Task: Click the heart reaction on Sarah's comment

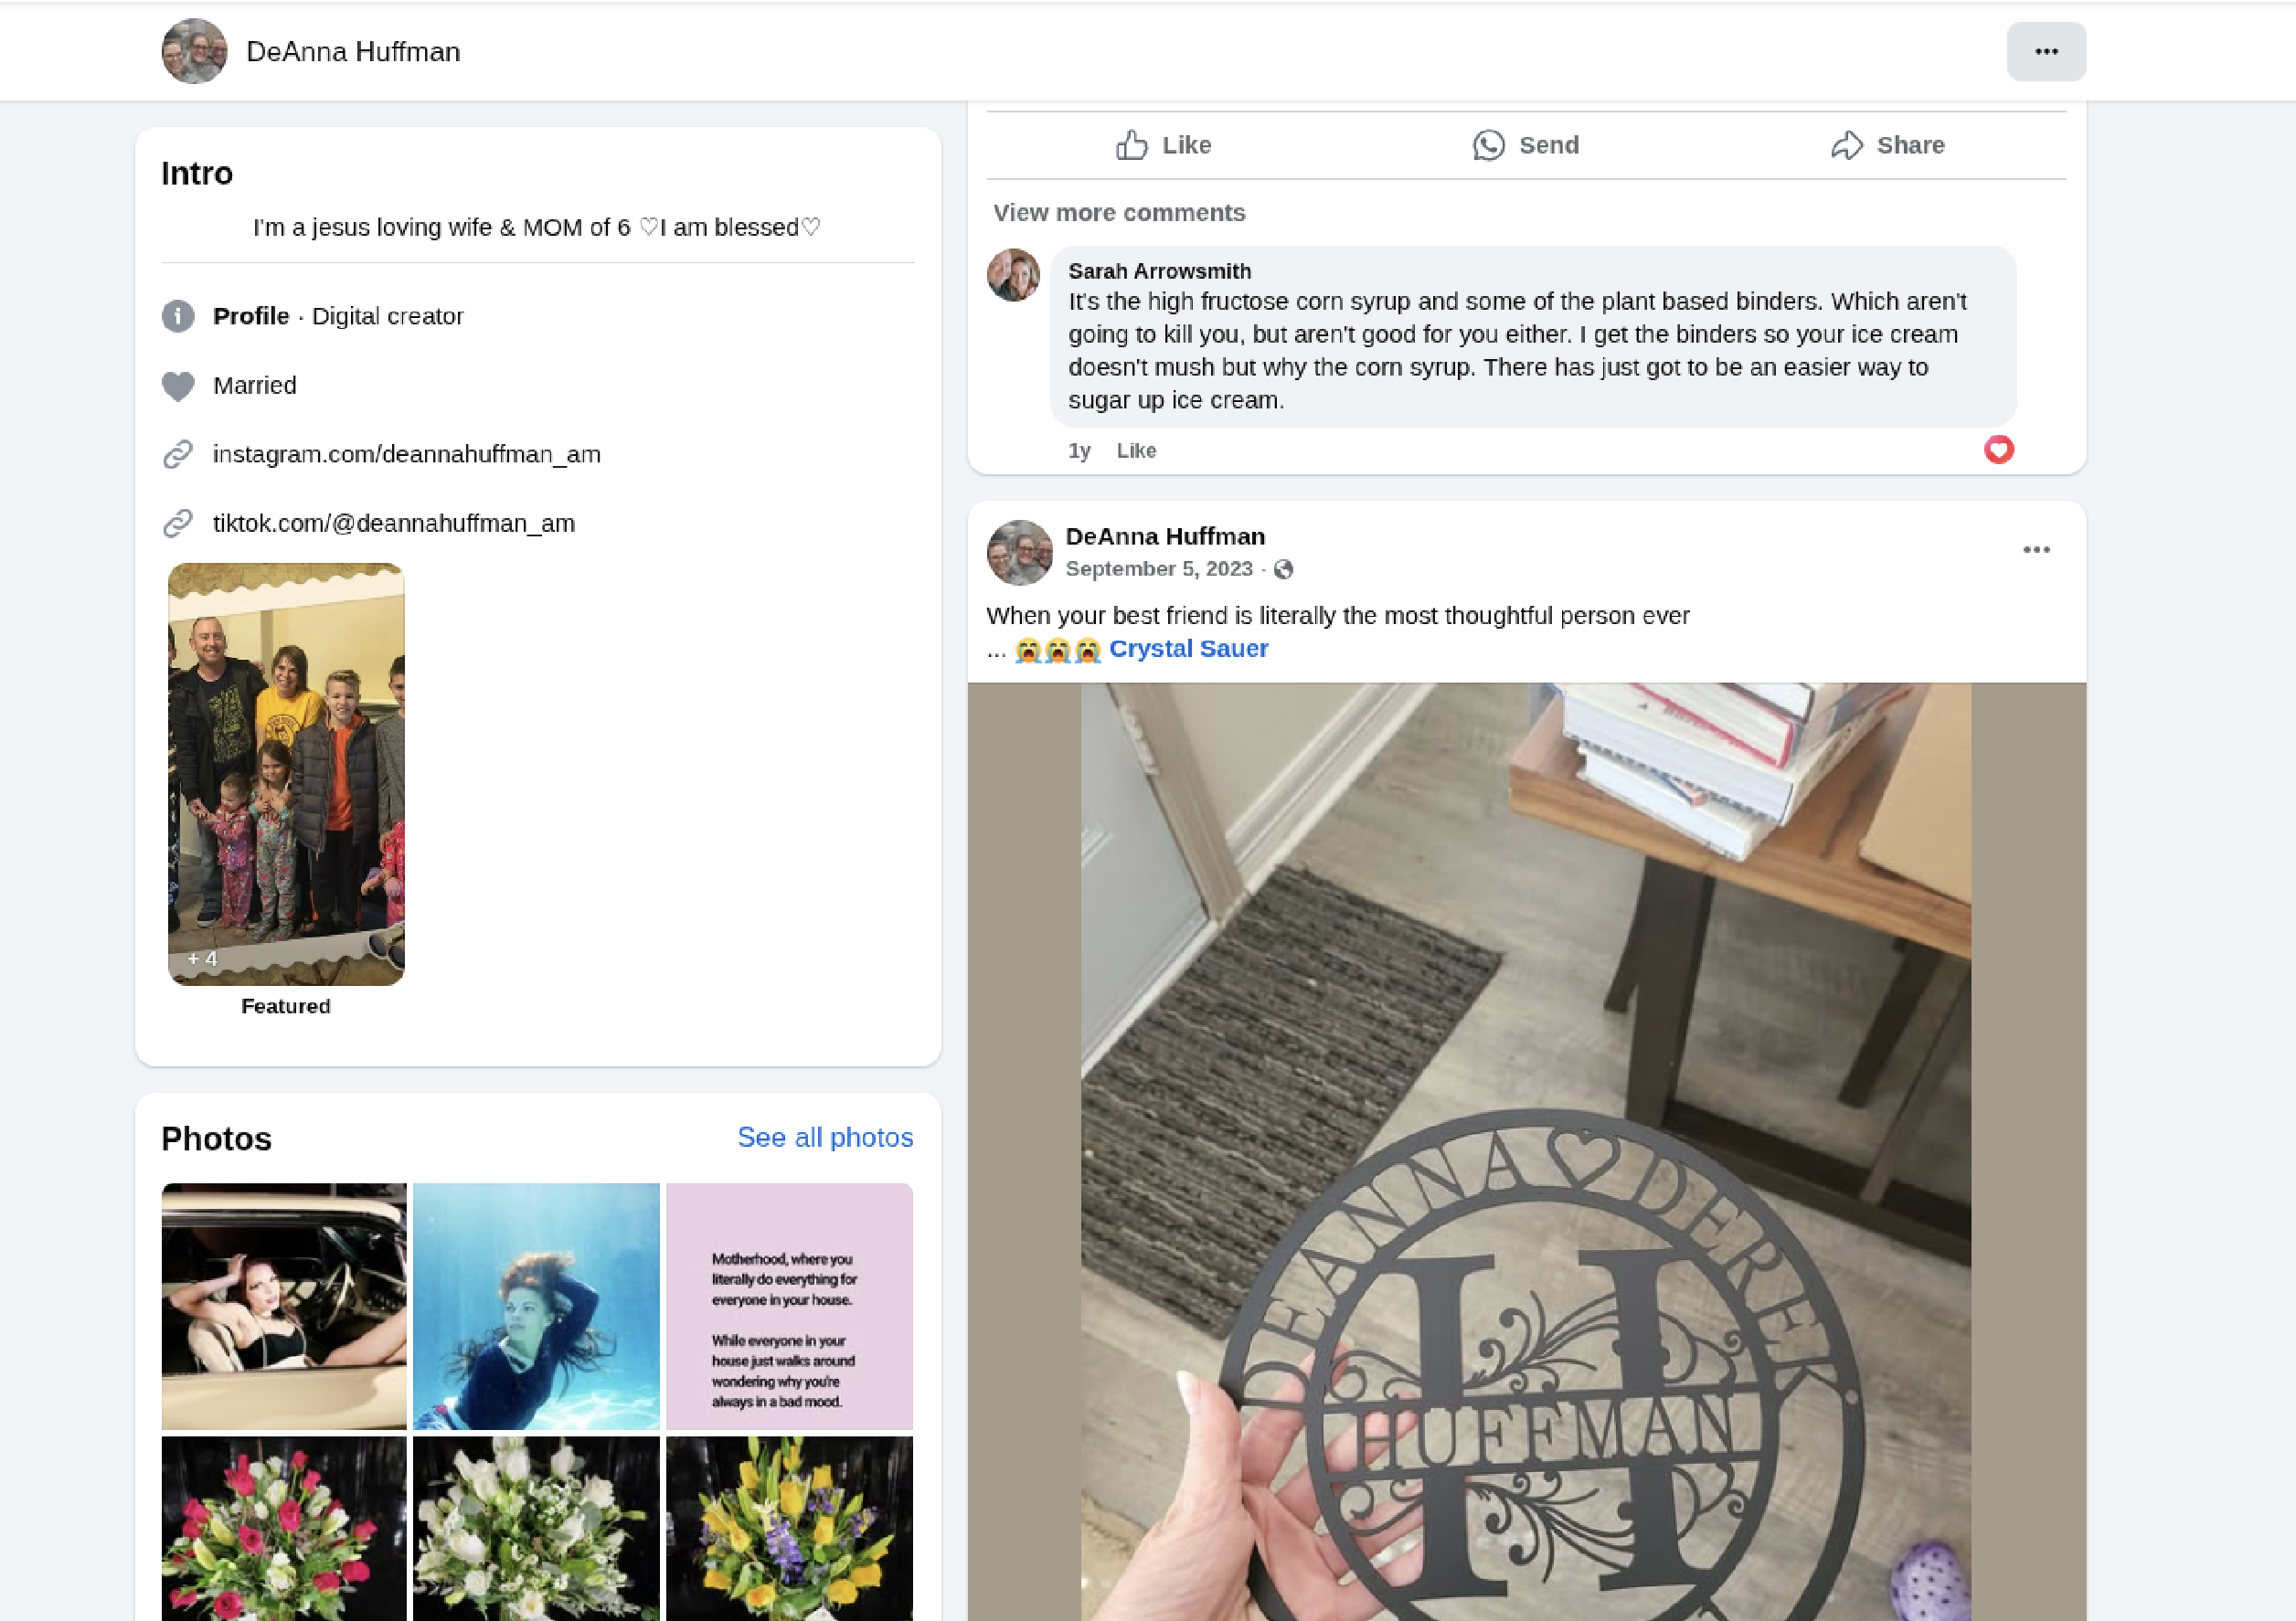Action: 1998,450
